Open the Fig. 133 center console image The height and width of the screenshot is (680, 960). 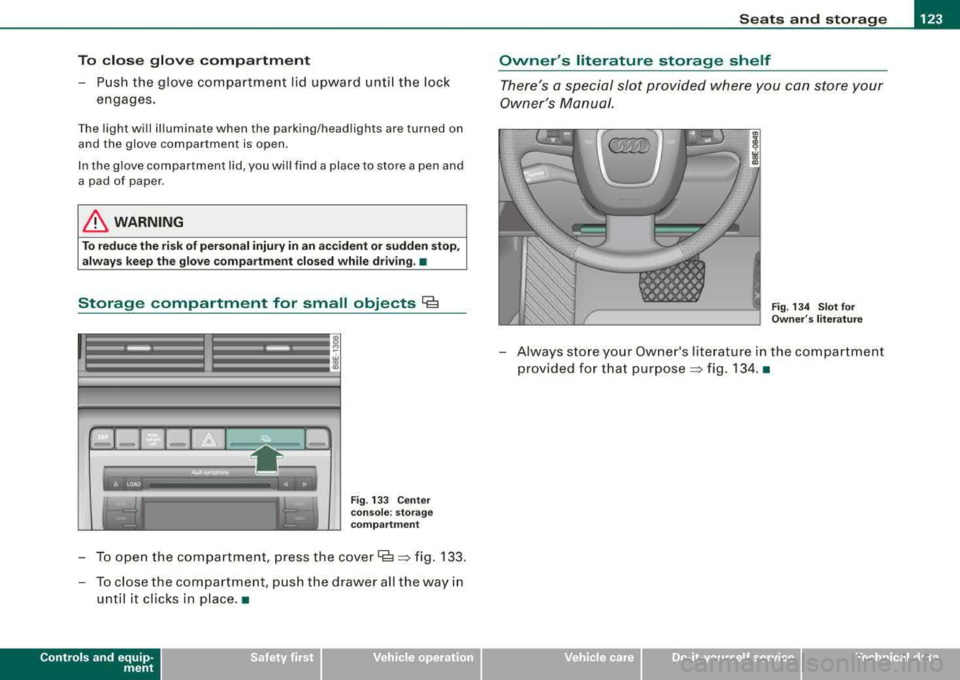click(209, 432)
